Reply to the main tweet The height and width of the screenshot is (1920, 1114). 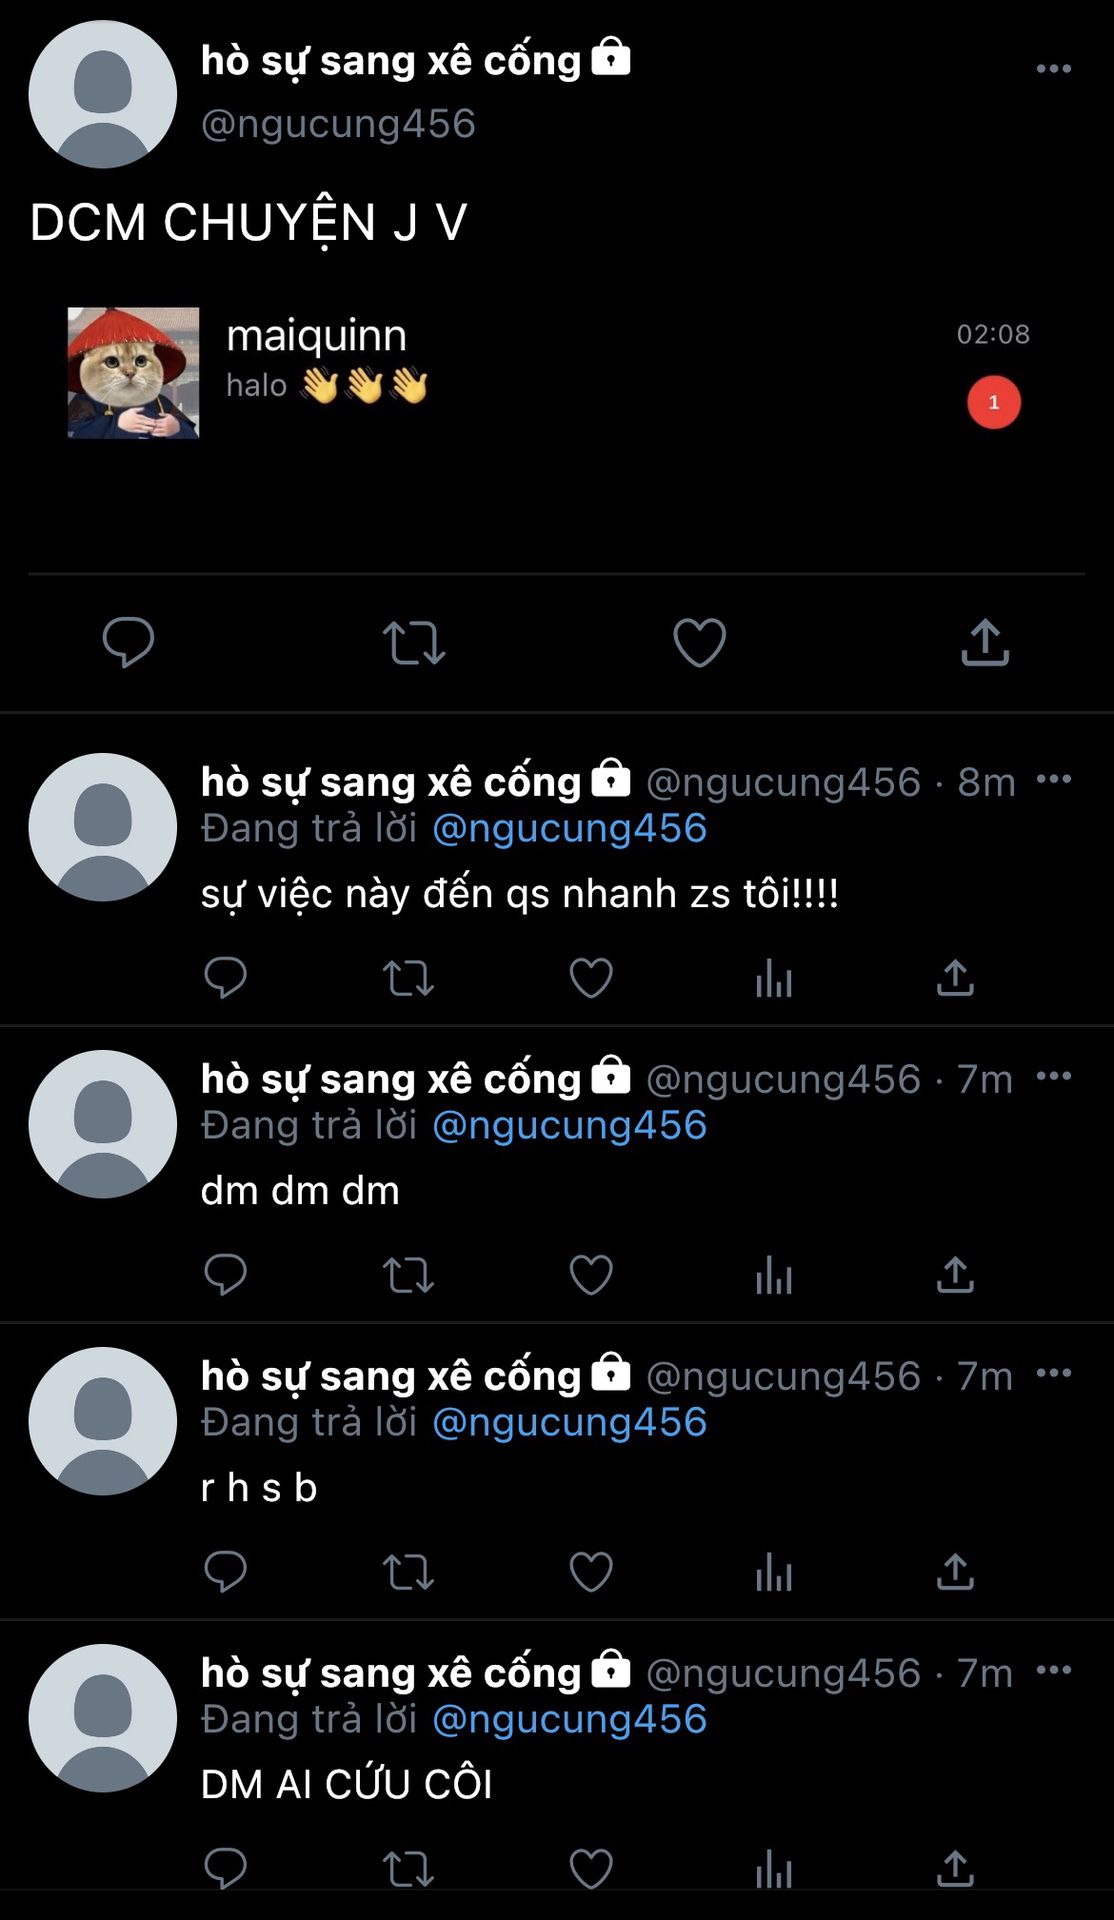click(x=128, y=642)
